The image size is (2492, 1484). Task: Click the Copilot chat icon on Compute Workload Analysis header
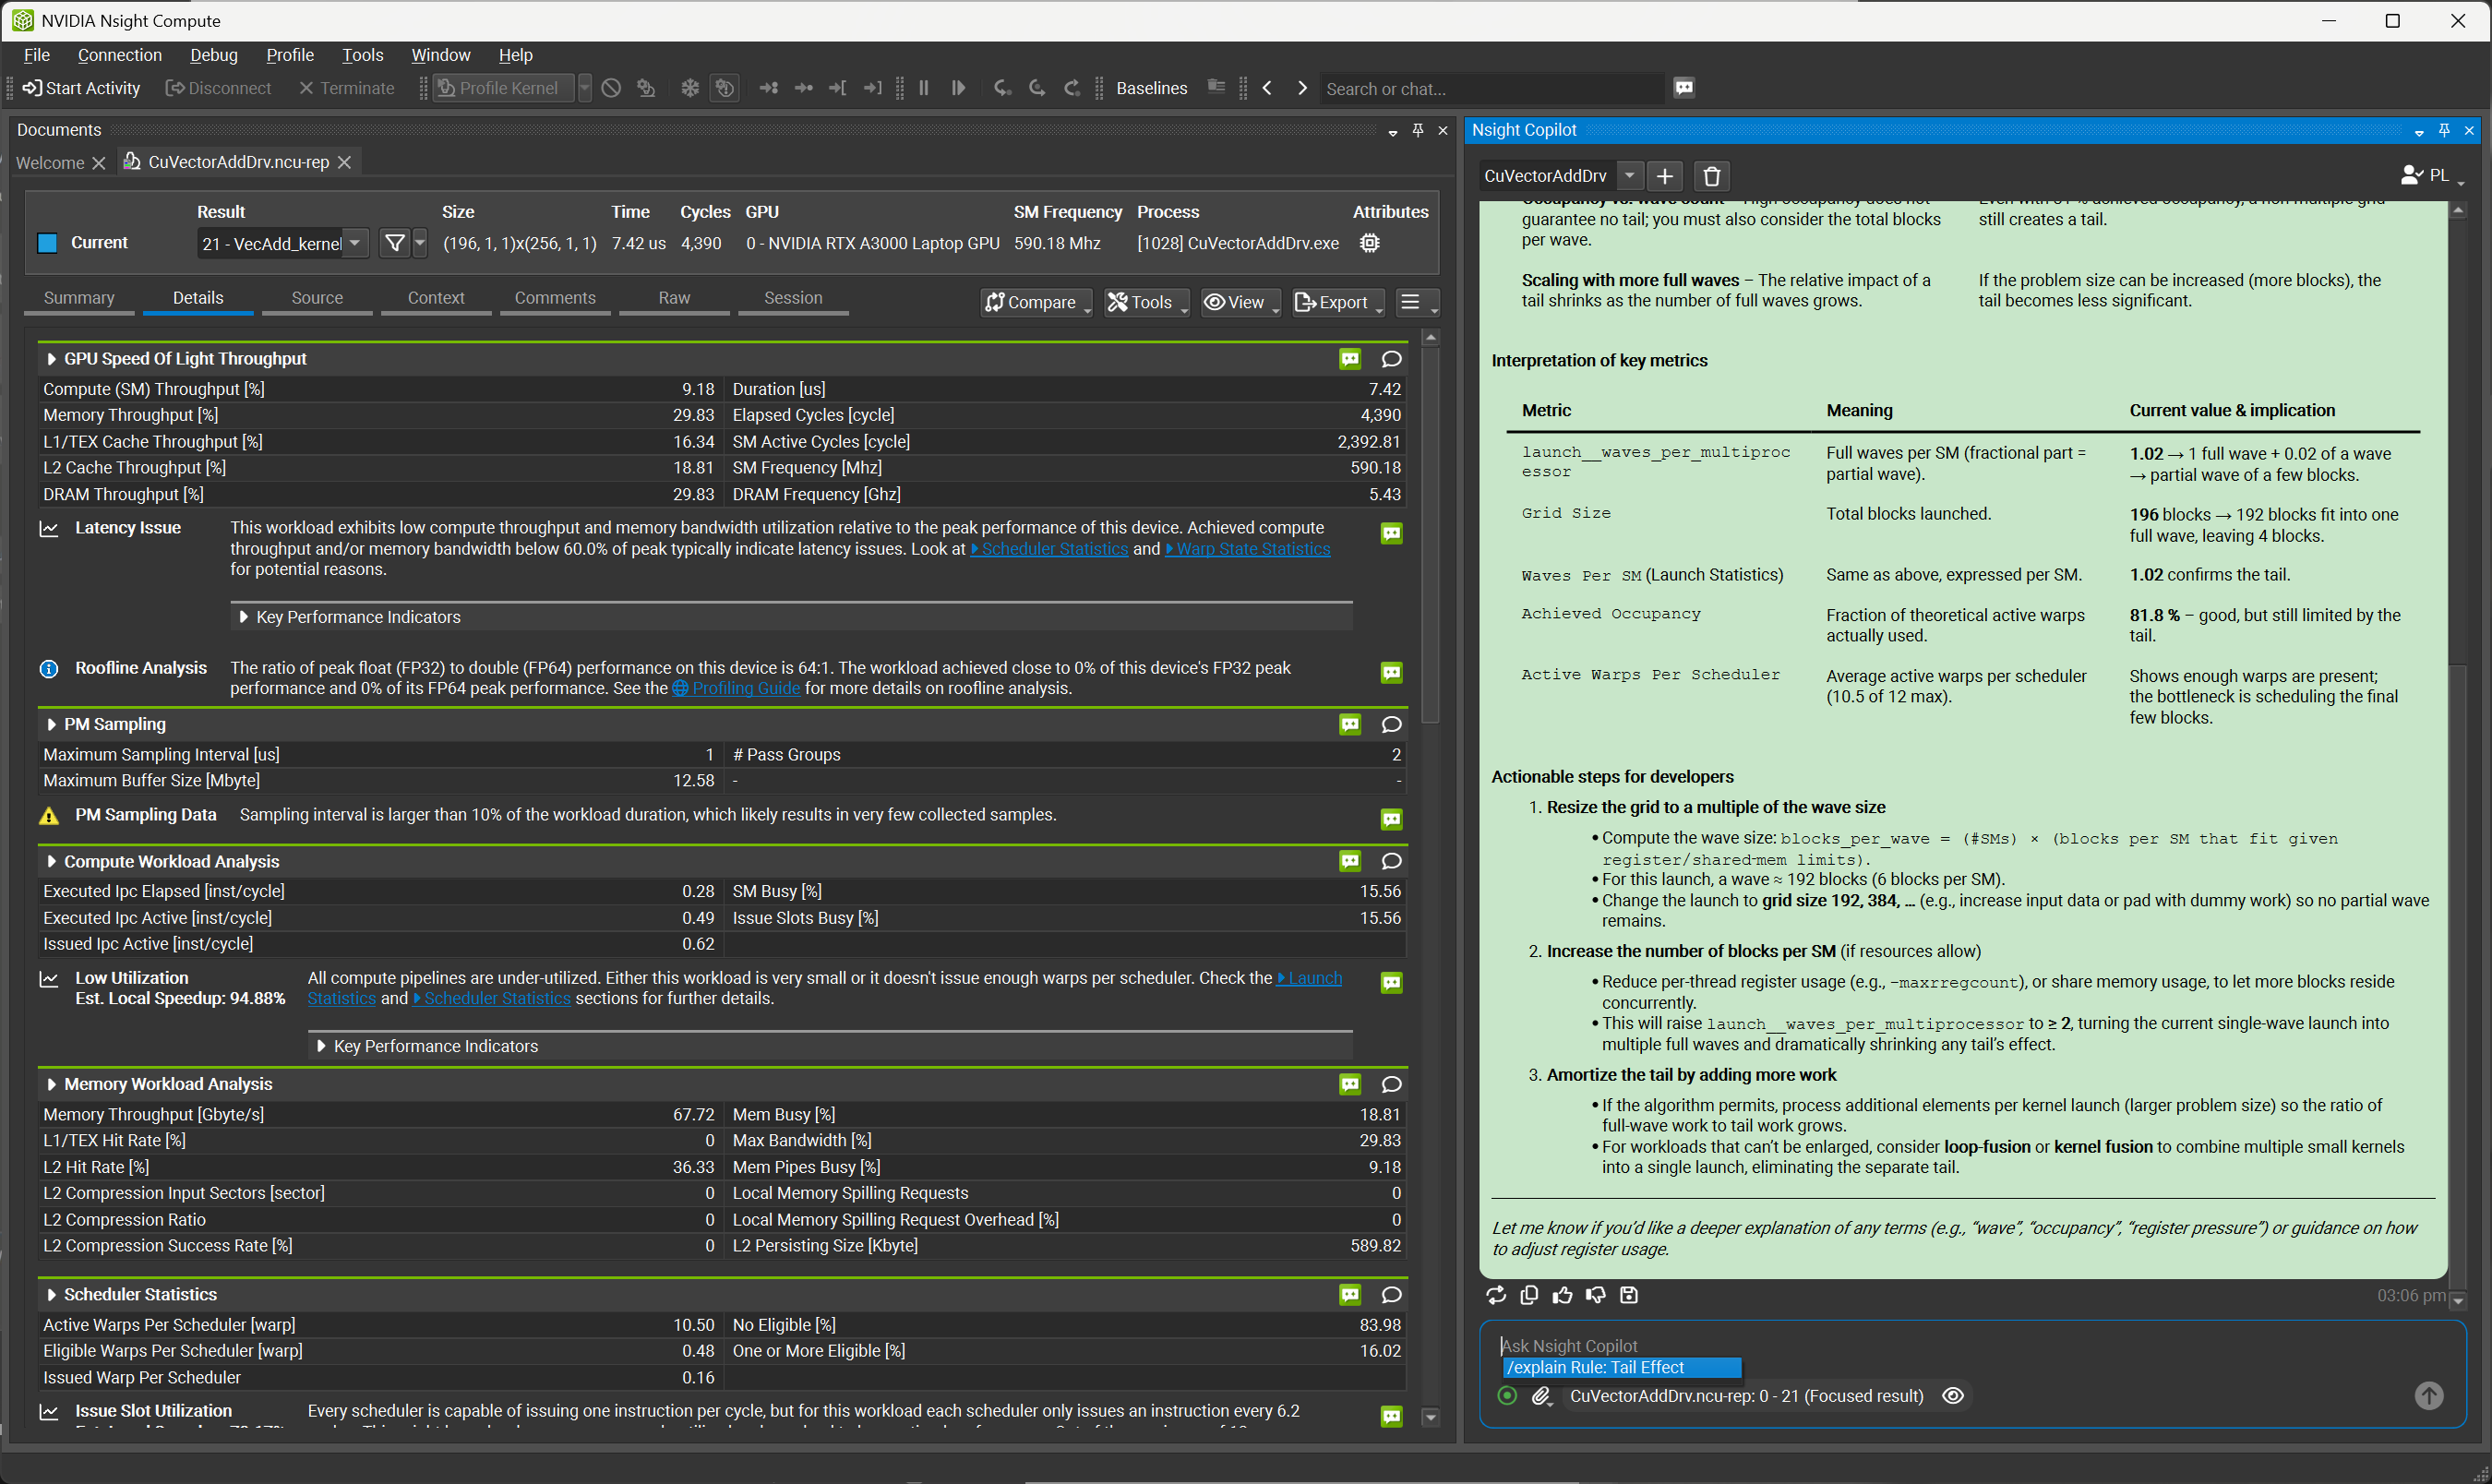click(1350, 861)
